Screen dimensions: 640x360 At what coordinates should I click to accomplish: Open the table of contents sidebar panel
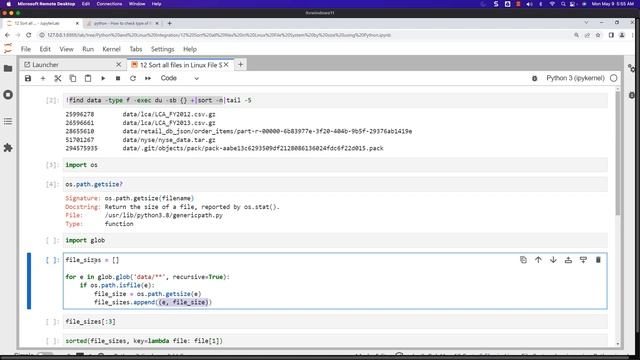click(8, 121)
